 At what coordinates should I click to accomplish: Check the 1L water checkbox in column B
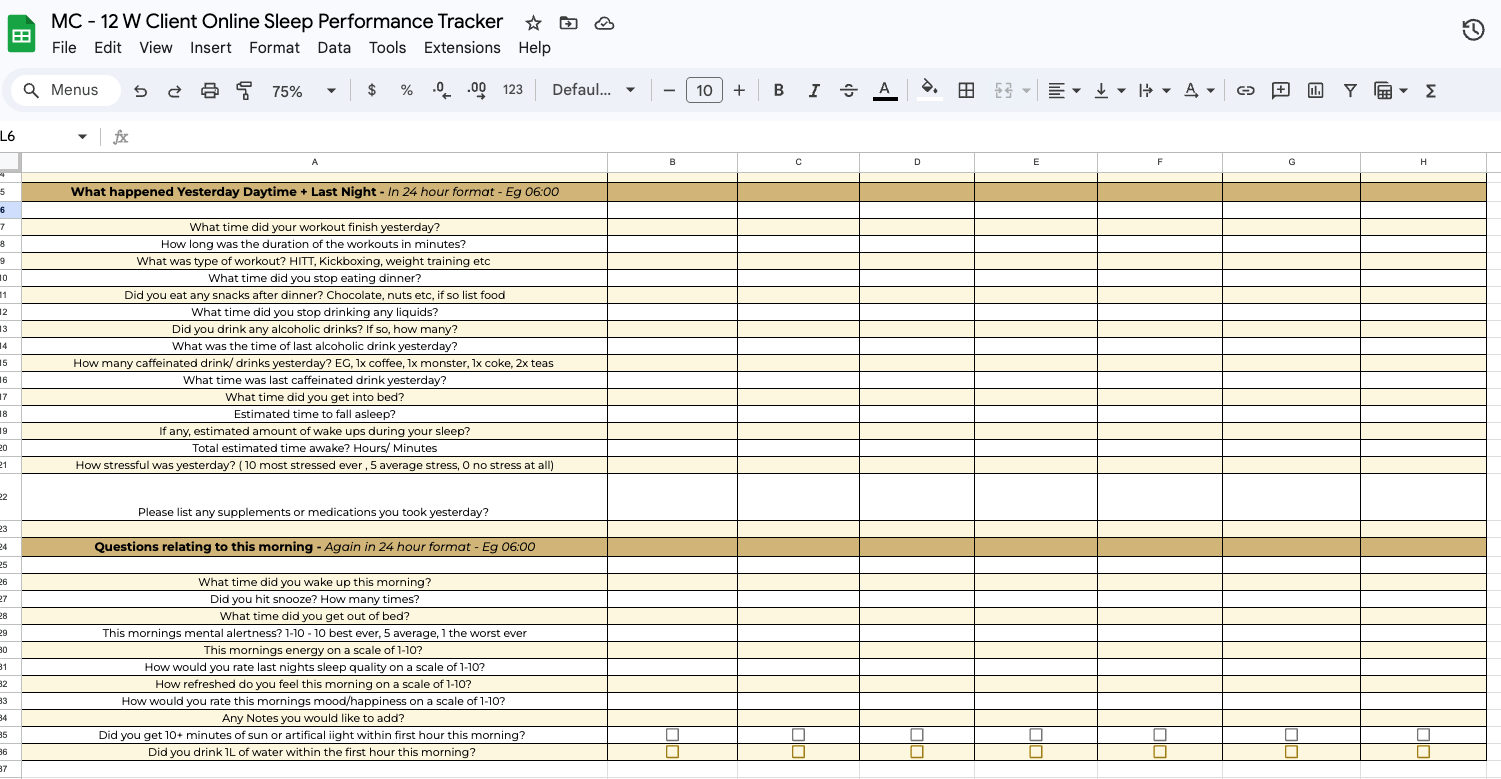point(672,752)
